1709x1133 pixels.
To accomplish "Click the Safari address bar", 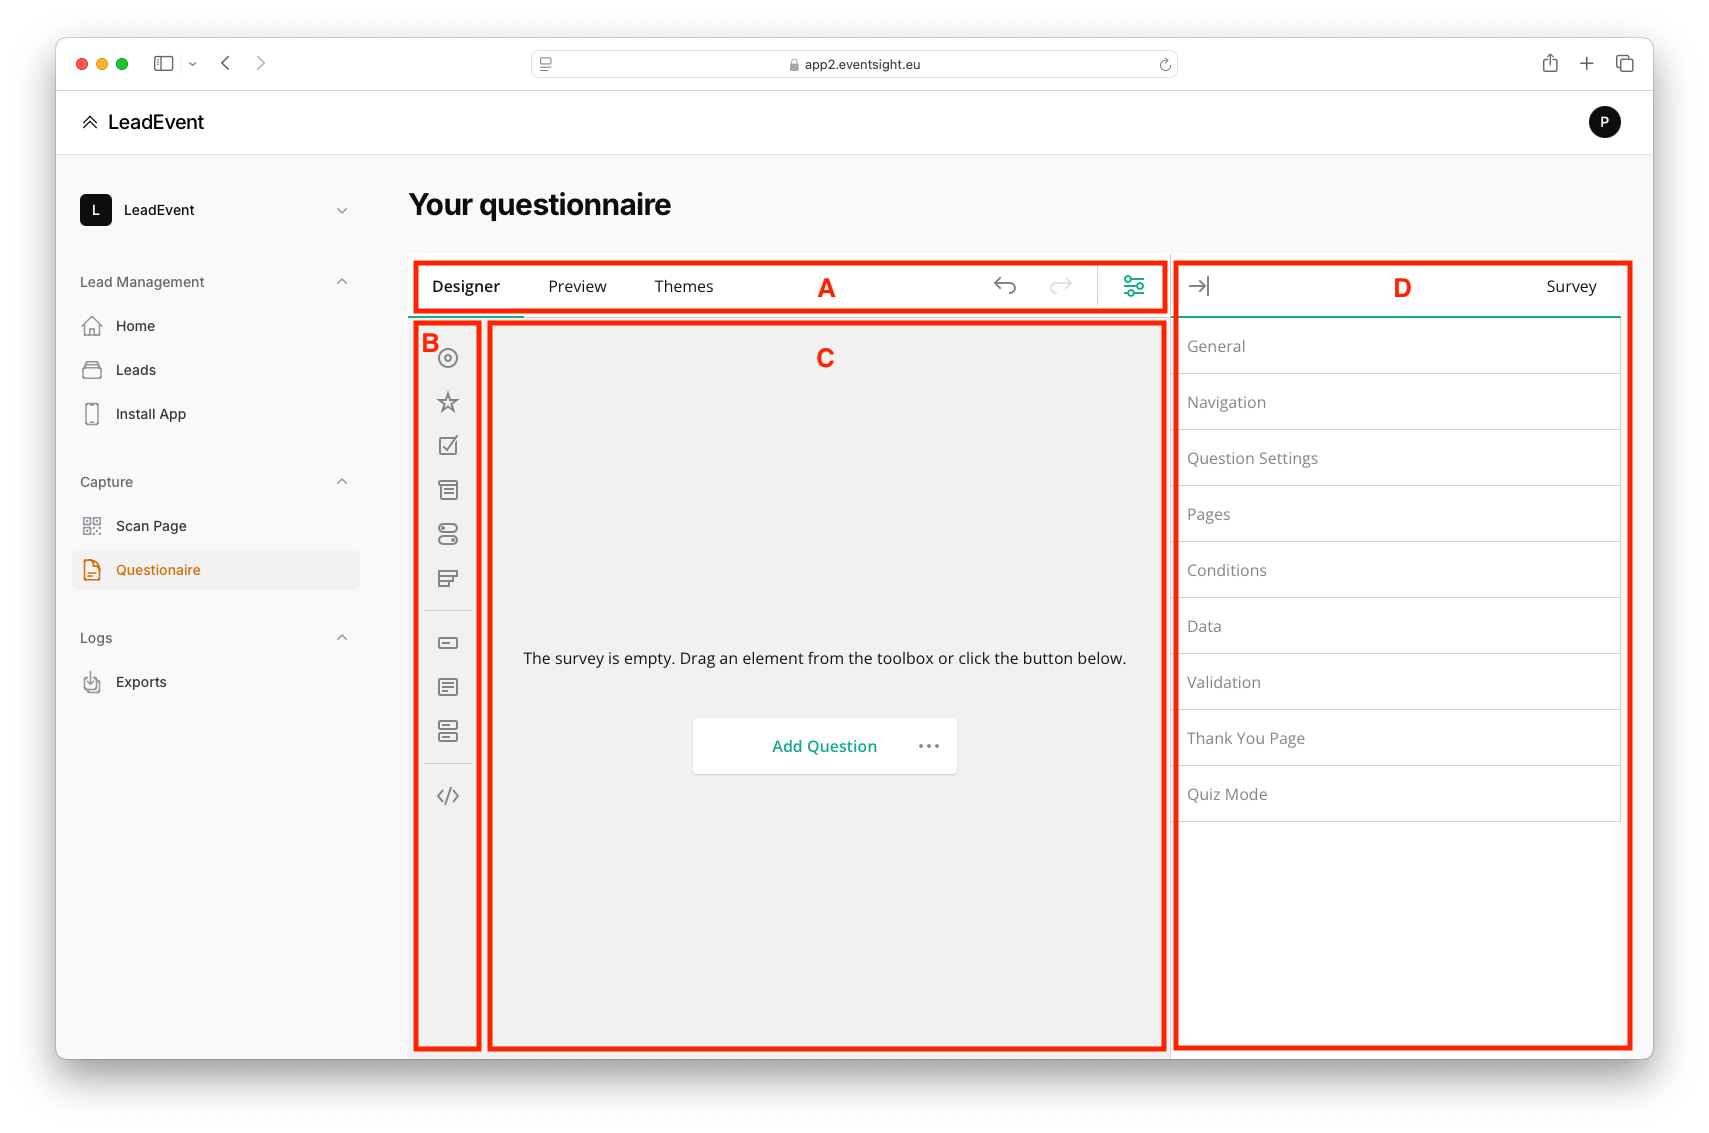I will (x=854, y=64).
